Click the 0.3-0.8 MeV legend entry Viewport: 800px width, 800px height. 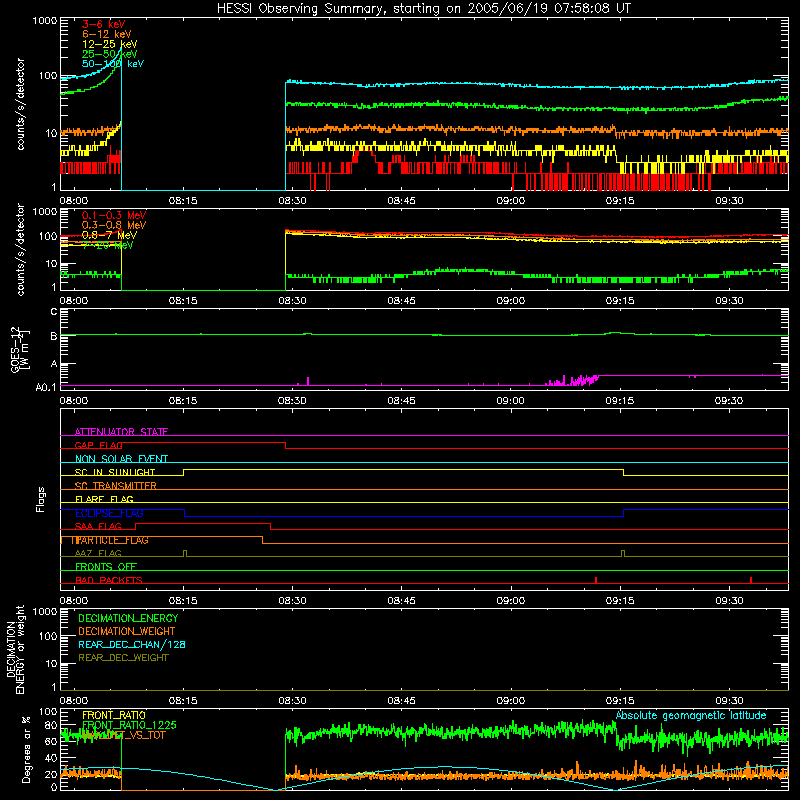tap(114, 225)
